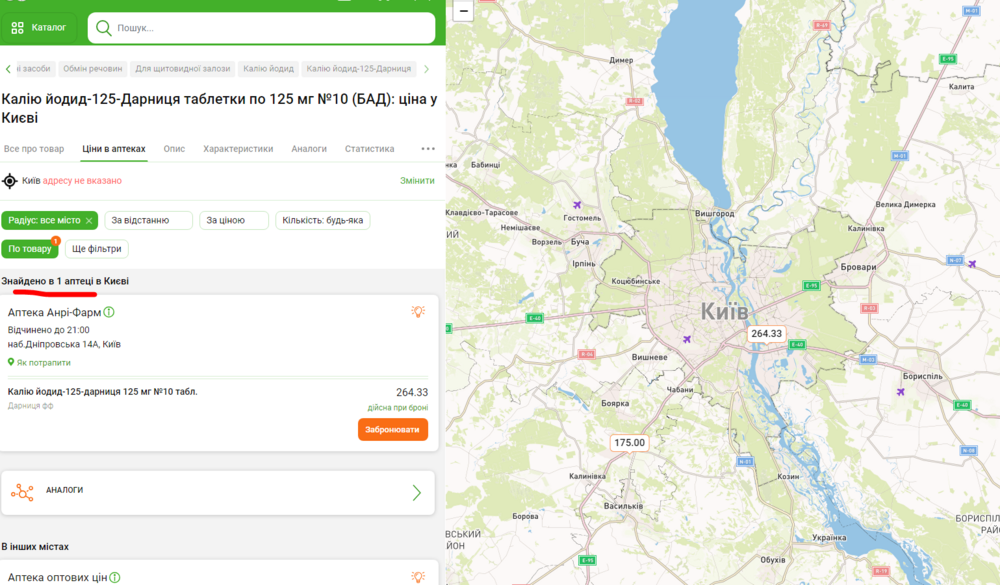Open the Калію йодид breadcrumb
Image resolution: width=1000 pixels, height=585 pixels.
pyautogui.click(x=268, y=69)
